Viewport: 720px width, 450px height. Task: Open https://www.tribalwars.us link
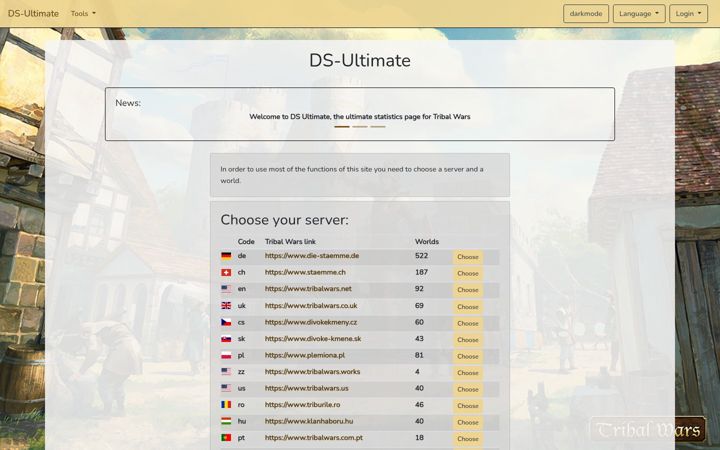(x=307, y=388)
